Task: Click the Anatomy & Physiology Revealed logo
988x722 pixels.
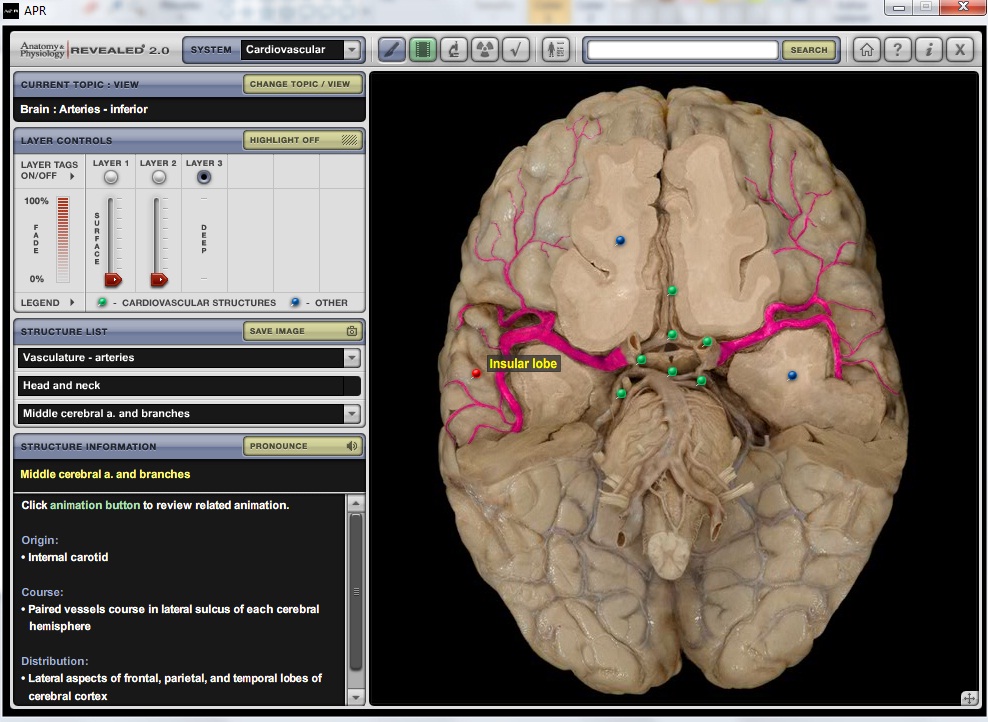Action: pyautogui.click(x=95, y=50)
